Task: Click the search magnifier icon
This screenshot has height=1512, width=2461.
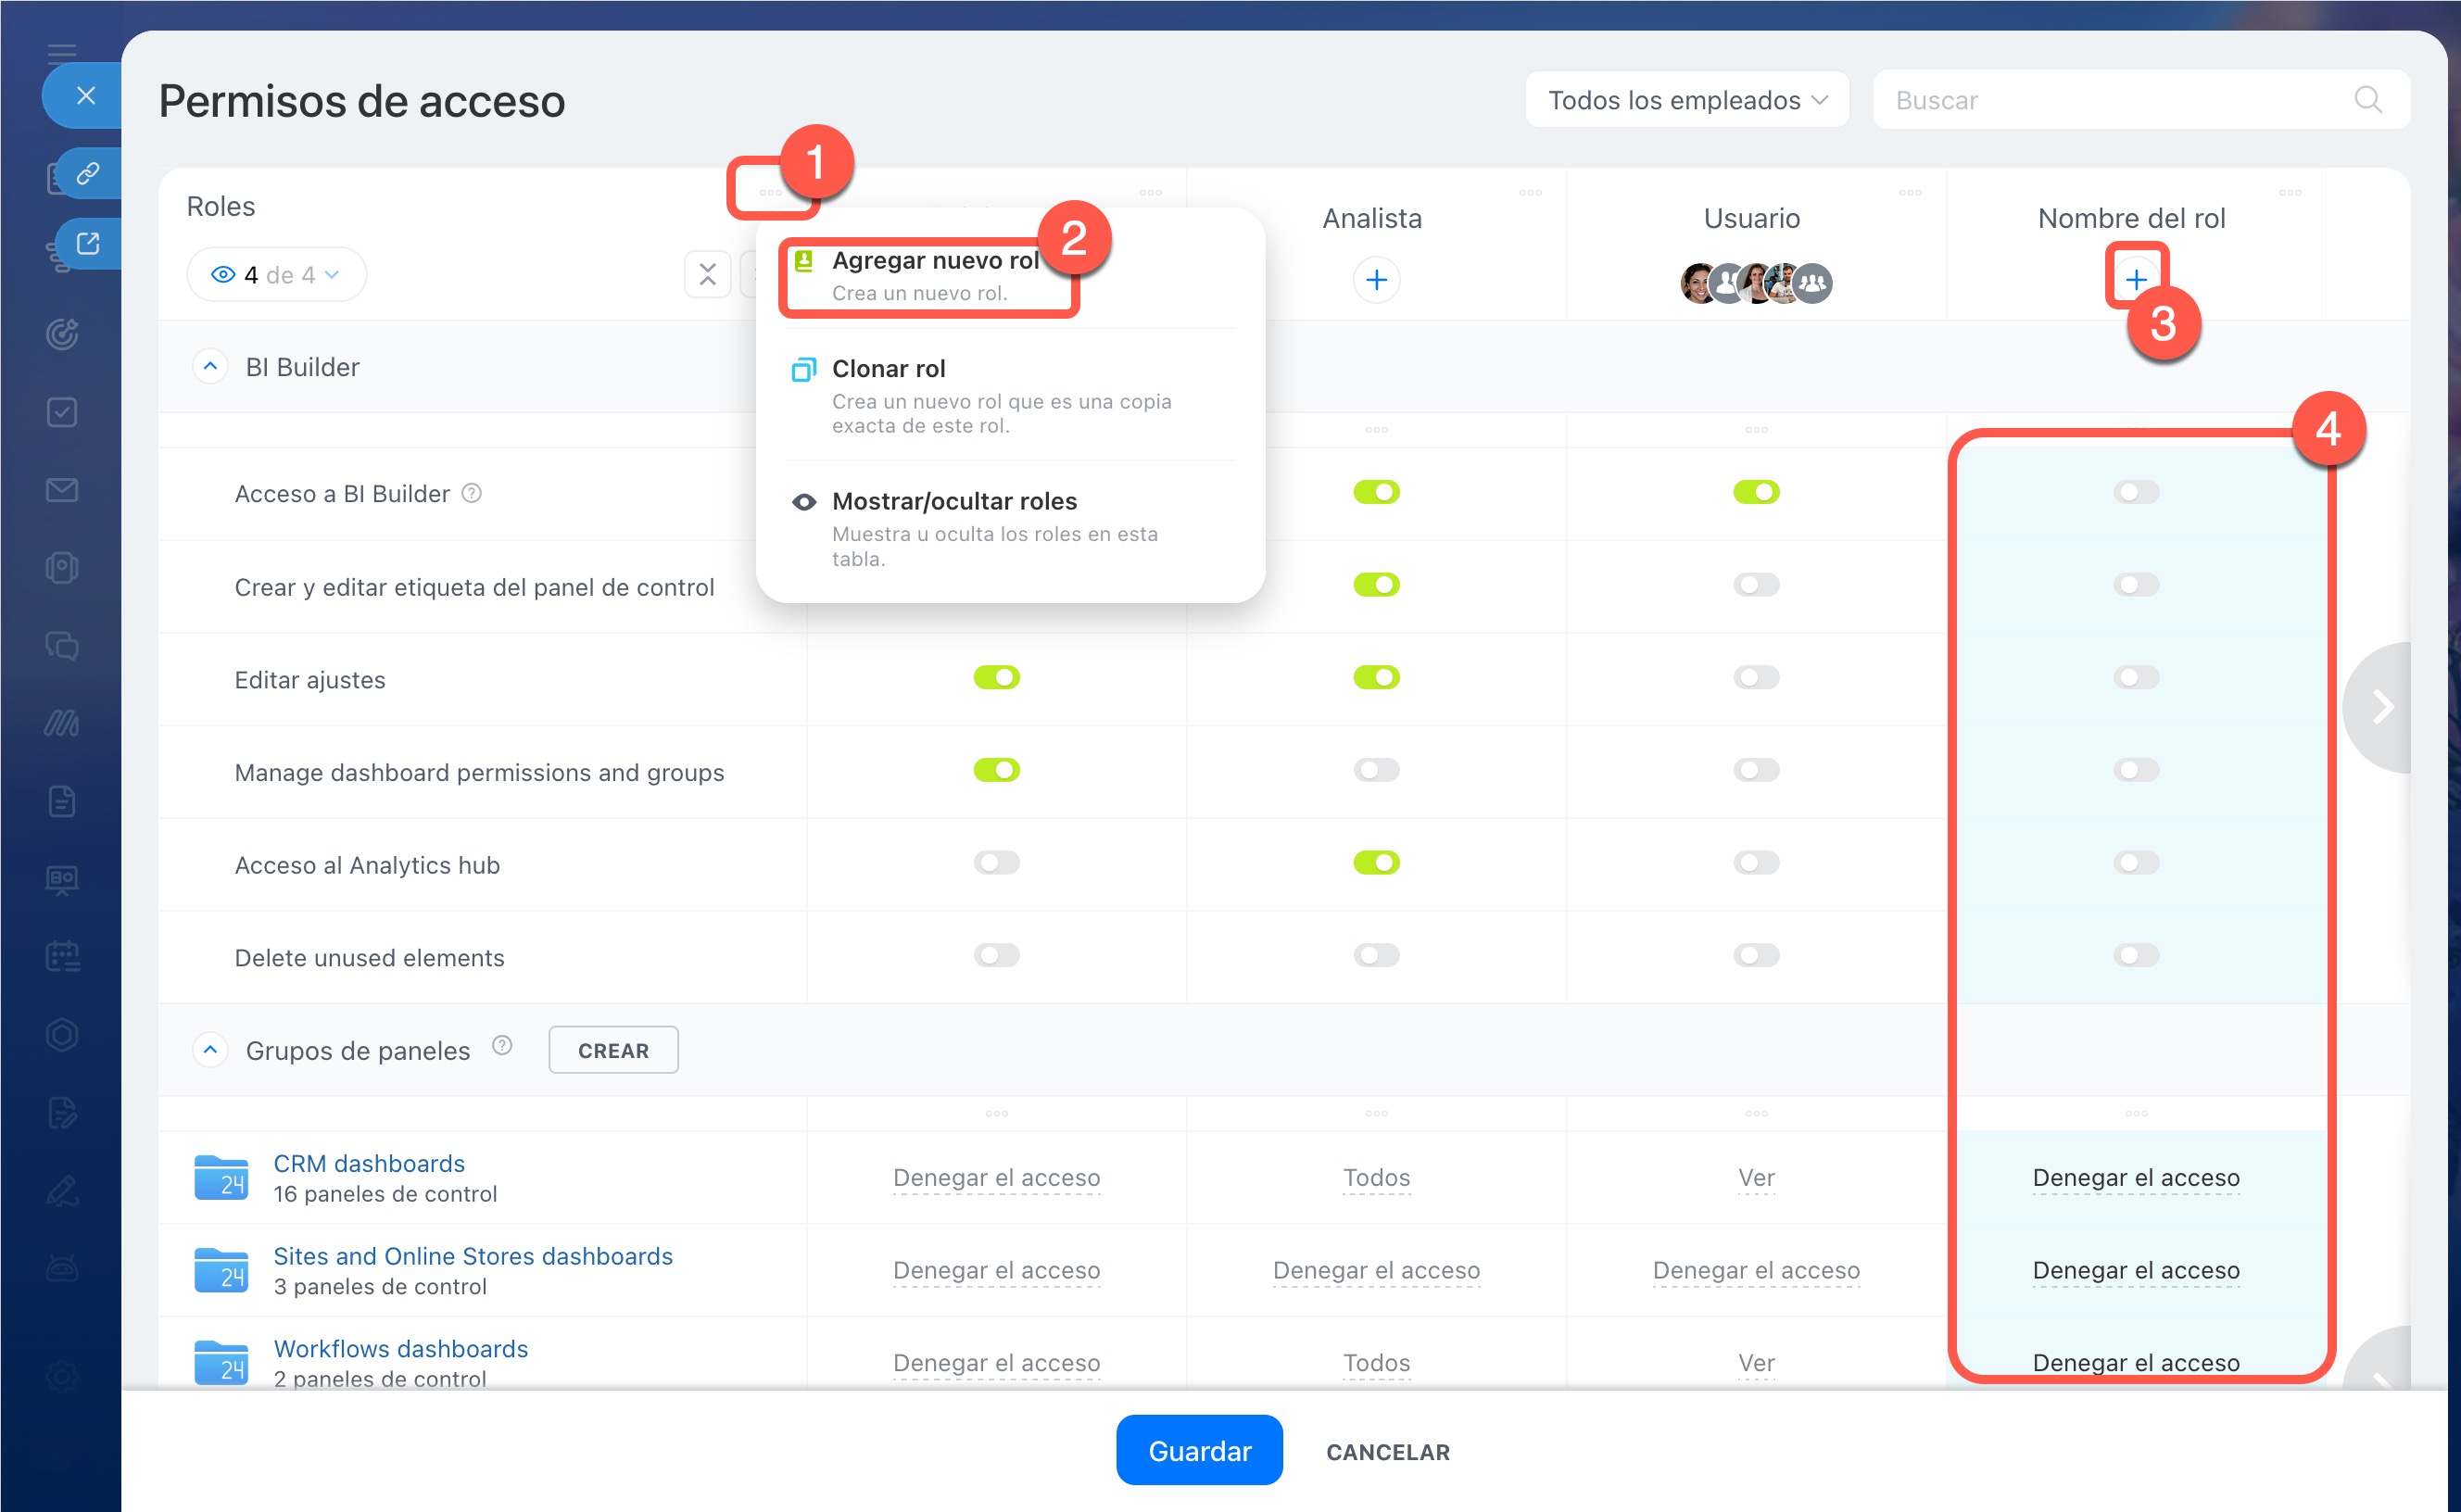Action: click(x=2367, y=100)
